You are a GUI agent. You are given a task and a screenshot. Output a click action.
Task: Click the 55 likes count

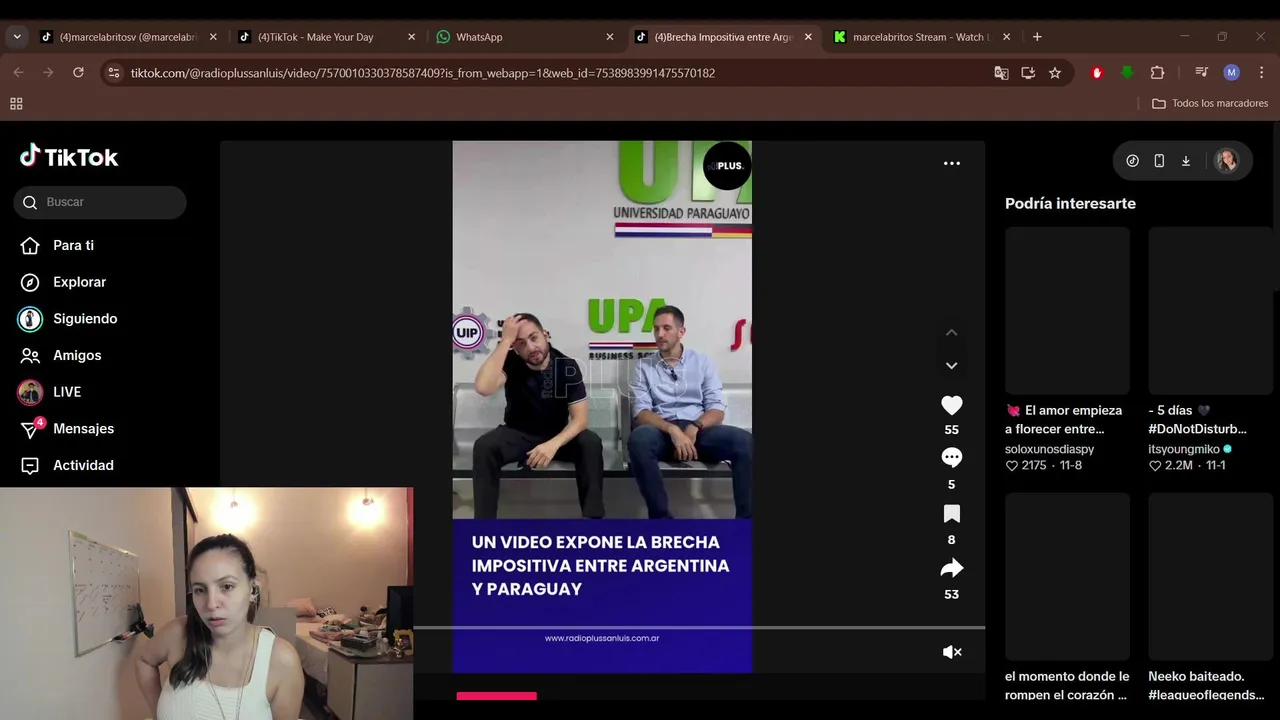click(x=951, y=430)
